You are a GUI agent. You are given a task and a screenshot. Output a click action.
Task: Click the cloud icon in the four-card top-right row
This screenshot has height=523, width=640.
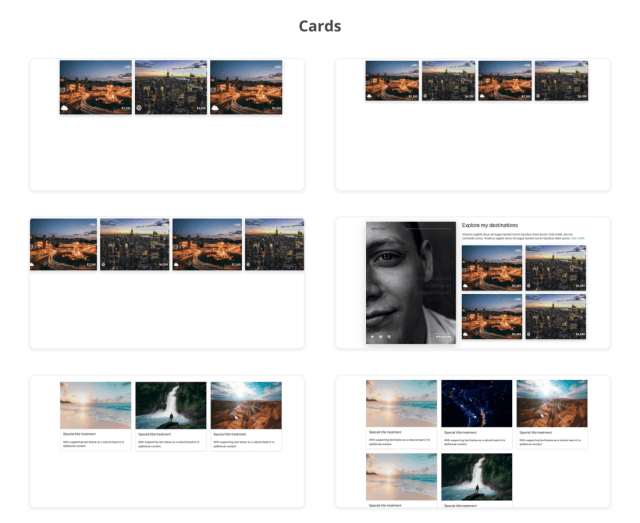(370, 97)
